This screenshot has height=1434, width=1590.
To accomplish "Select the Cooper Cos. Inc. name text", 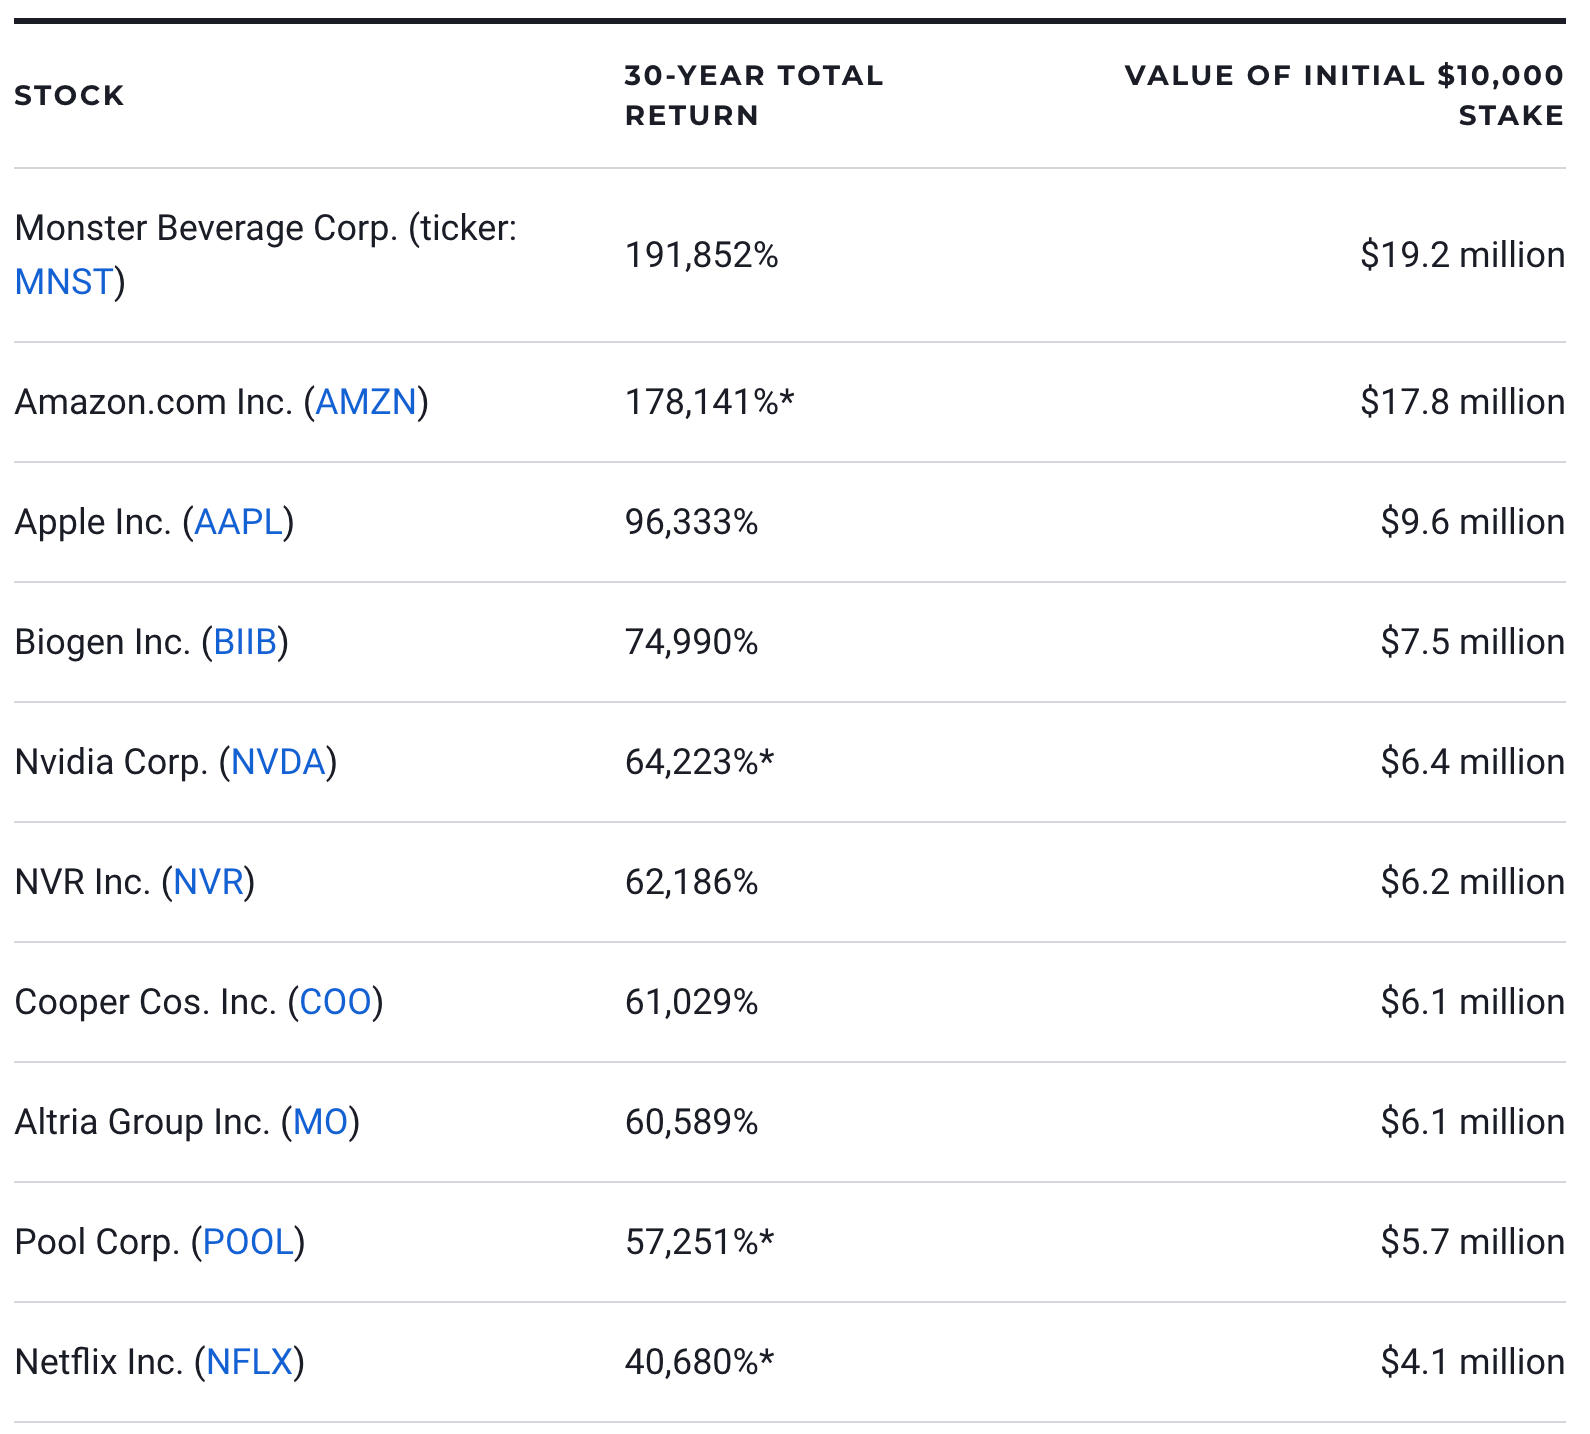I will pyautogui.click(x=146, y=1002).
